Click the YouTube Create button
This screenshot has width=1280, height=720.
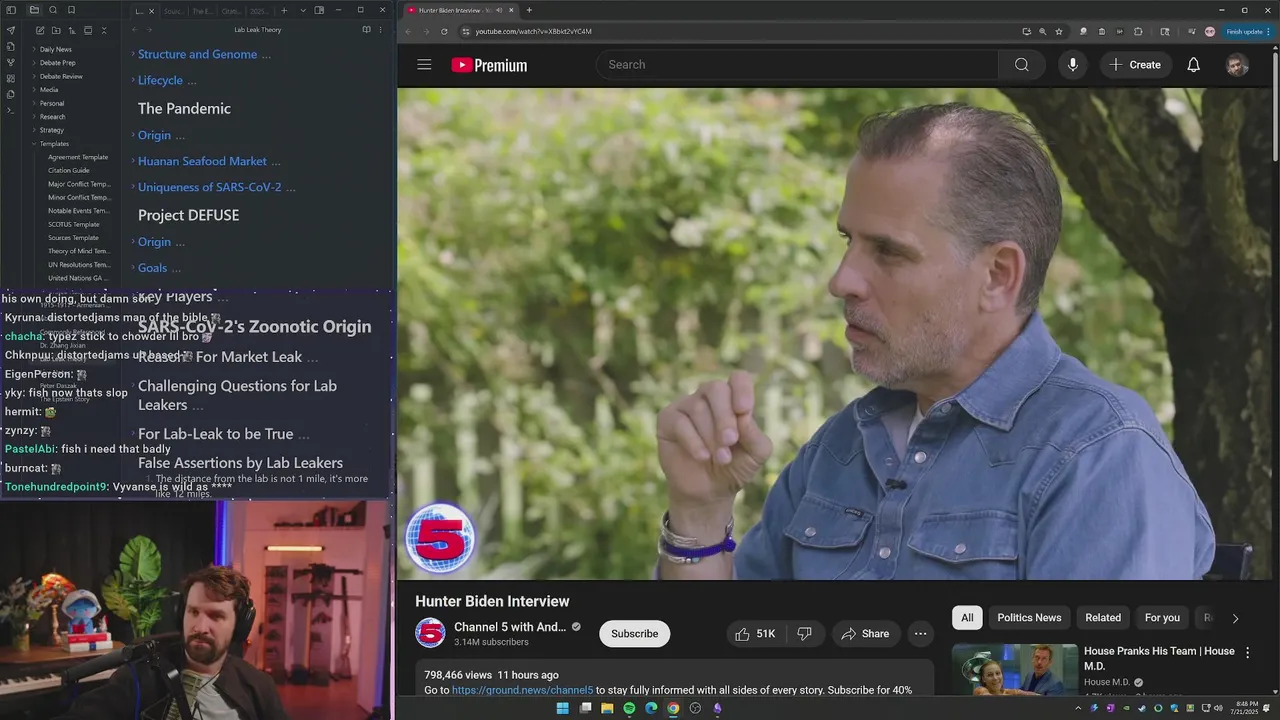(1135, 65)
